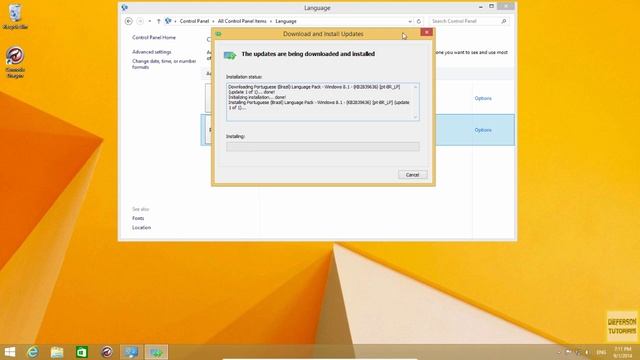Screen dimensions: 640x360
Task: Click the update dialog title bar icon
Action: pos(218,34)
